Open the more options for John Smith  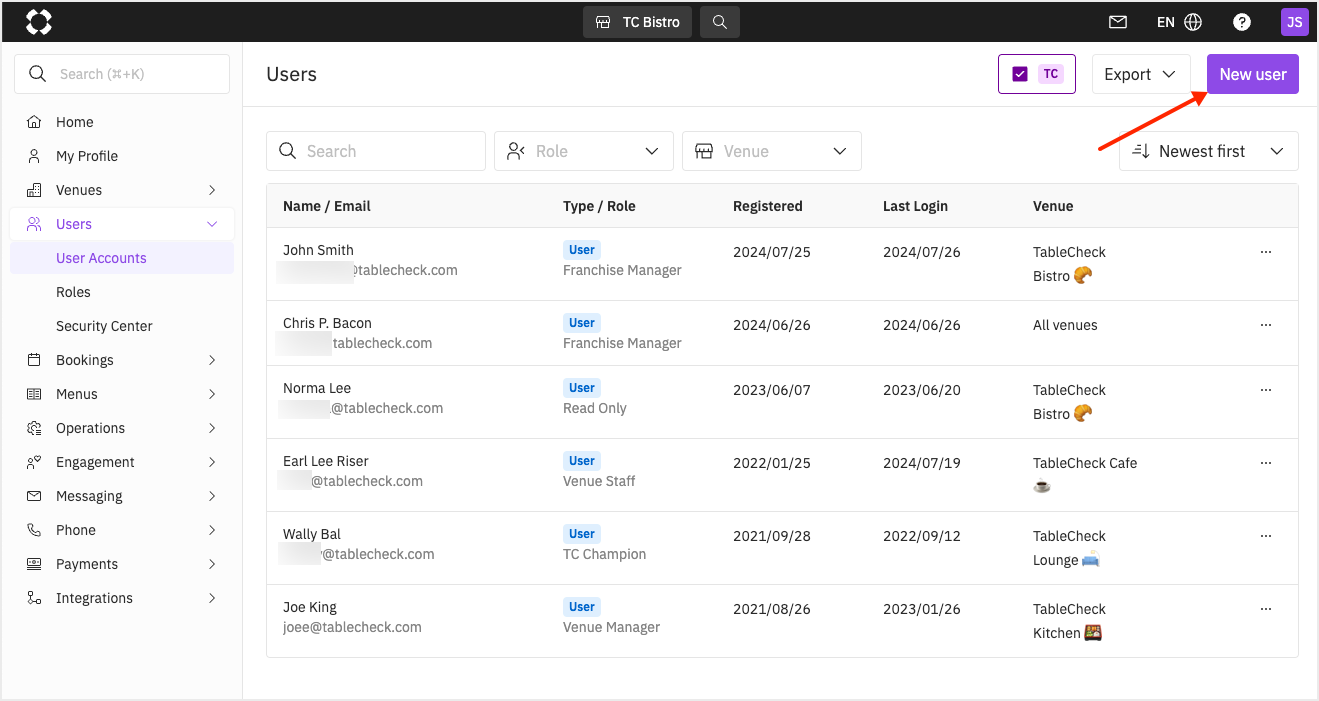pyautogui.click(x=1266, y=252)
